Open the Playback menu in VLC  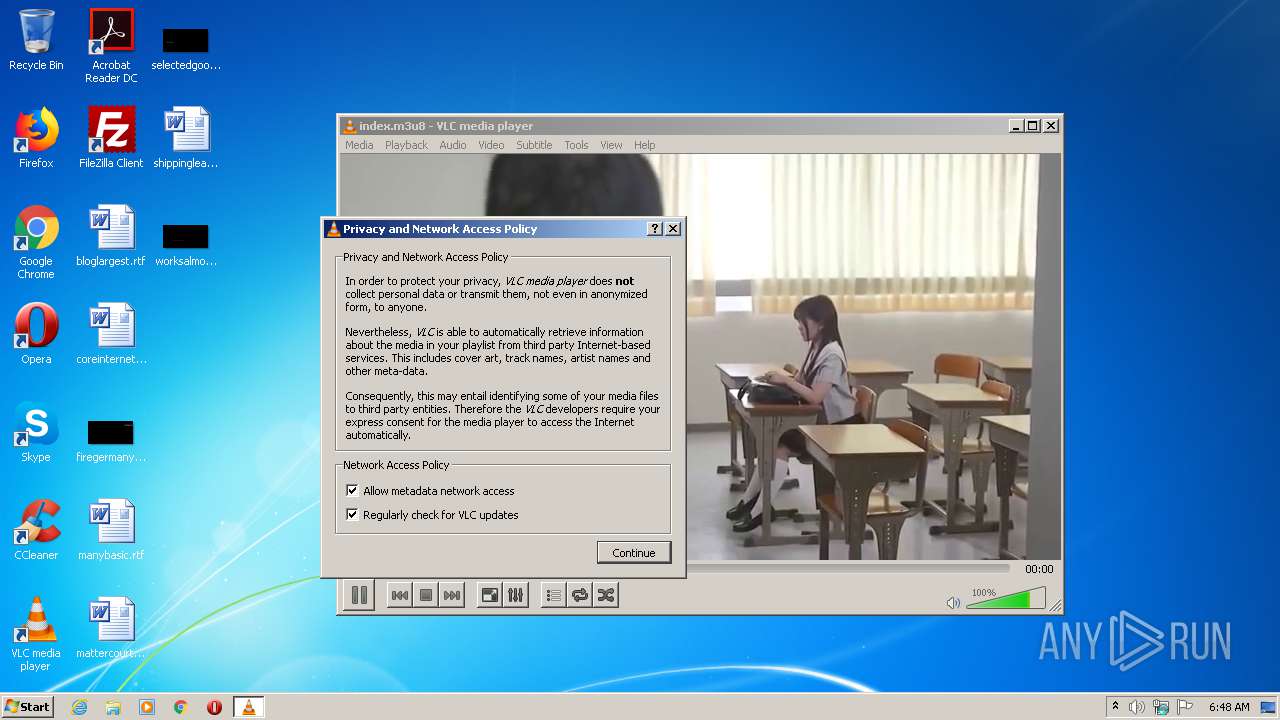[x=406, y=145]
